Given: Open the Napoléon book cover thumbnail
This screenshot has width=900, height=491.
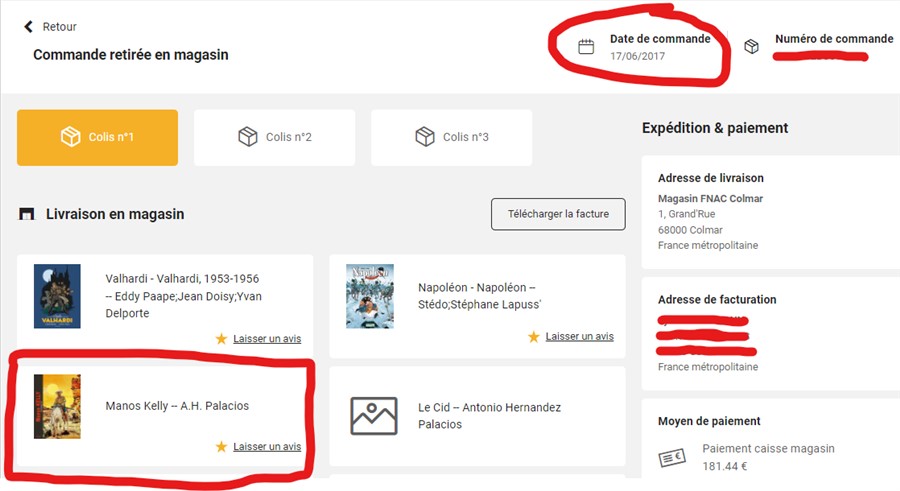Looking at the screenshot, I should click(x=370, y=296).
